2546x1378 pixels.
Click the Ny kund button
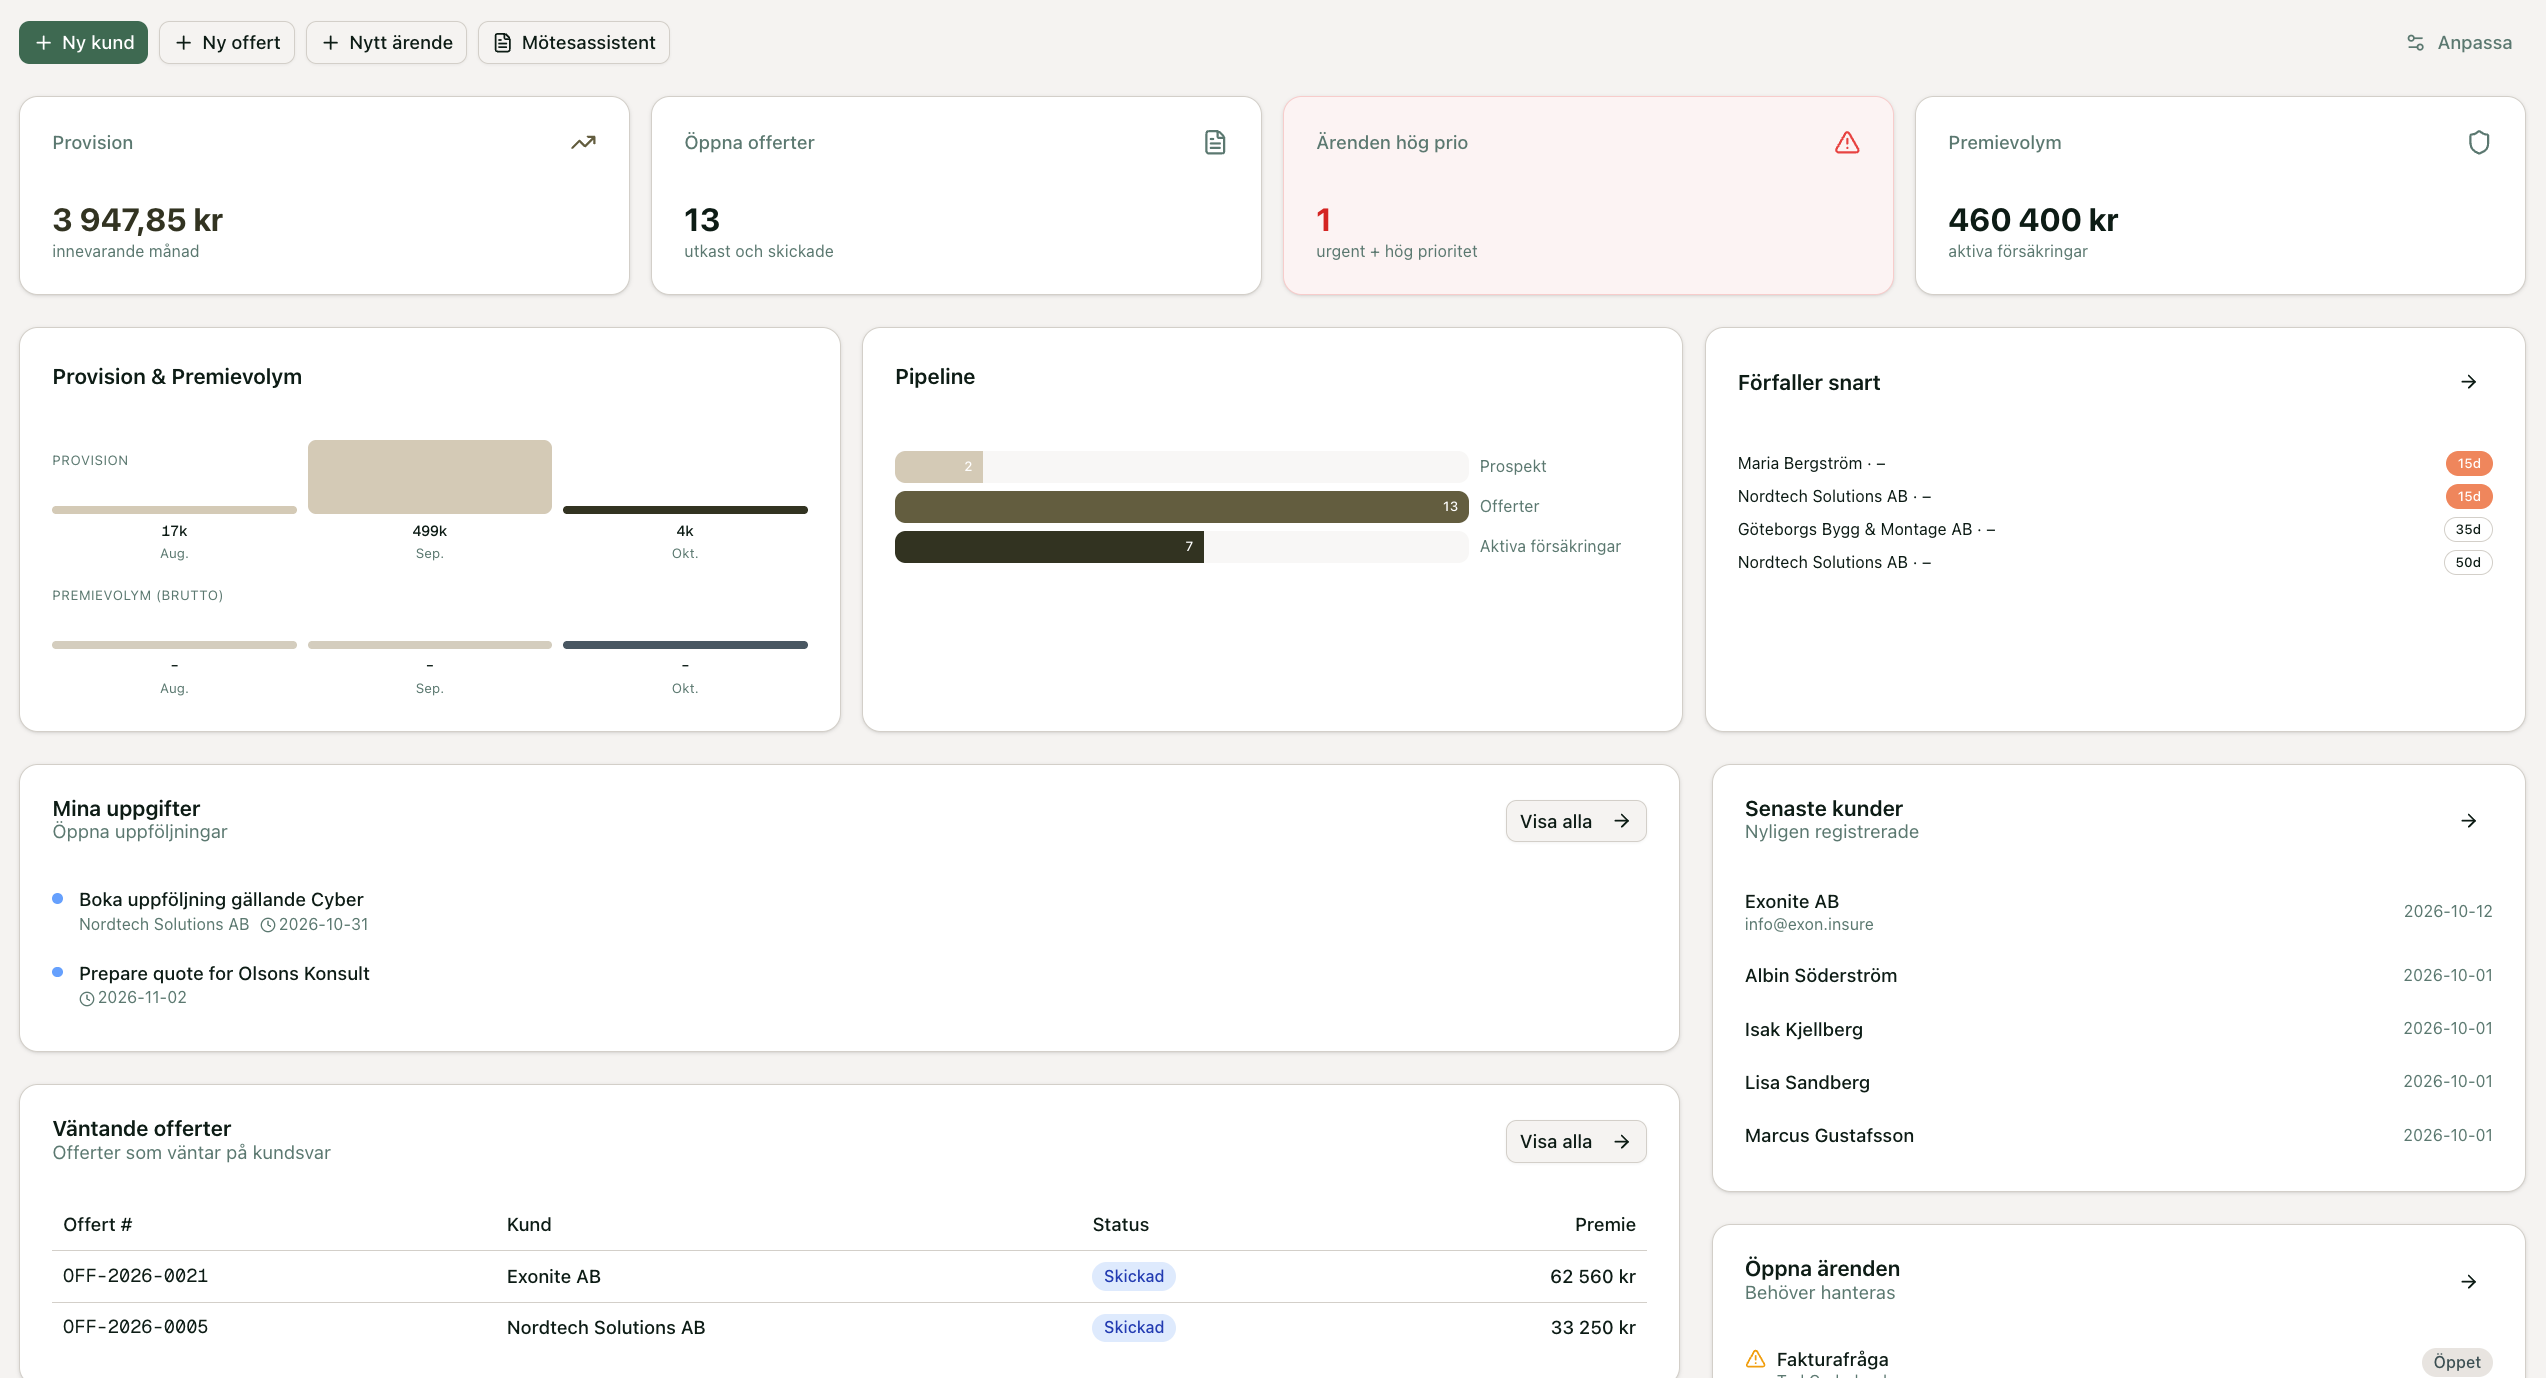(83, 42)
